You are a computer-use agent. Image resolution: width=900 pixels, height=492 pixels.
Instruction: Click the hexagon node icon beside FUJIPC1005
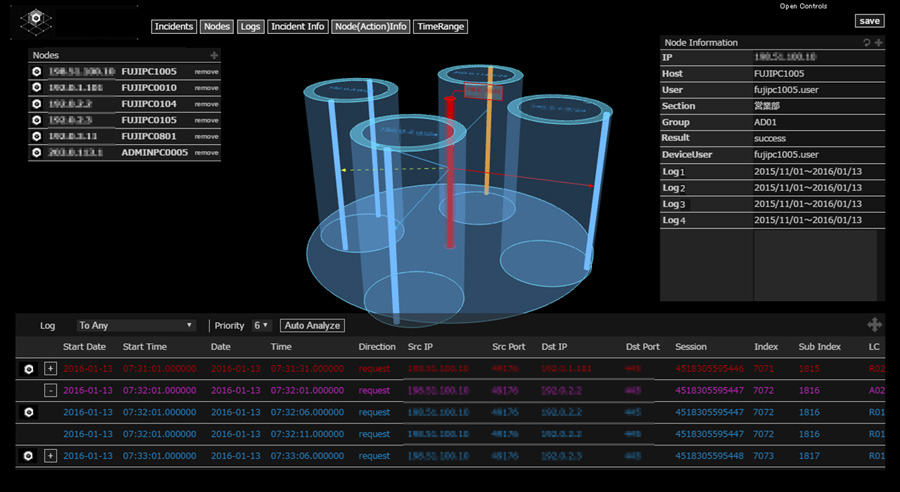click(36, 72)
